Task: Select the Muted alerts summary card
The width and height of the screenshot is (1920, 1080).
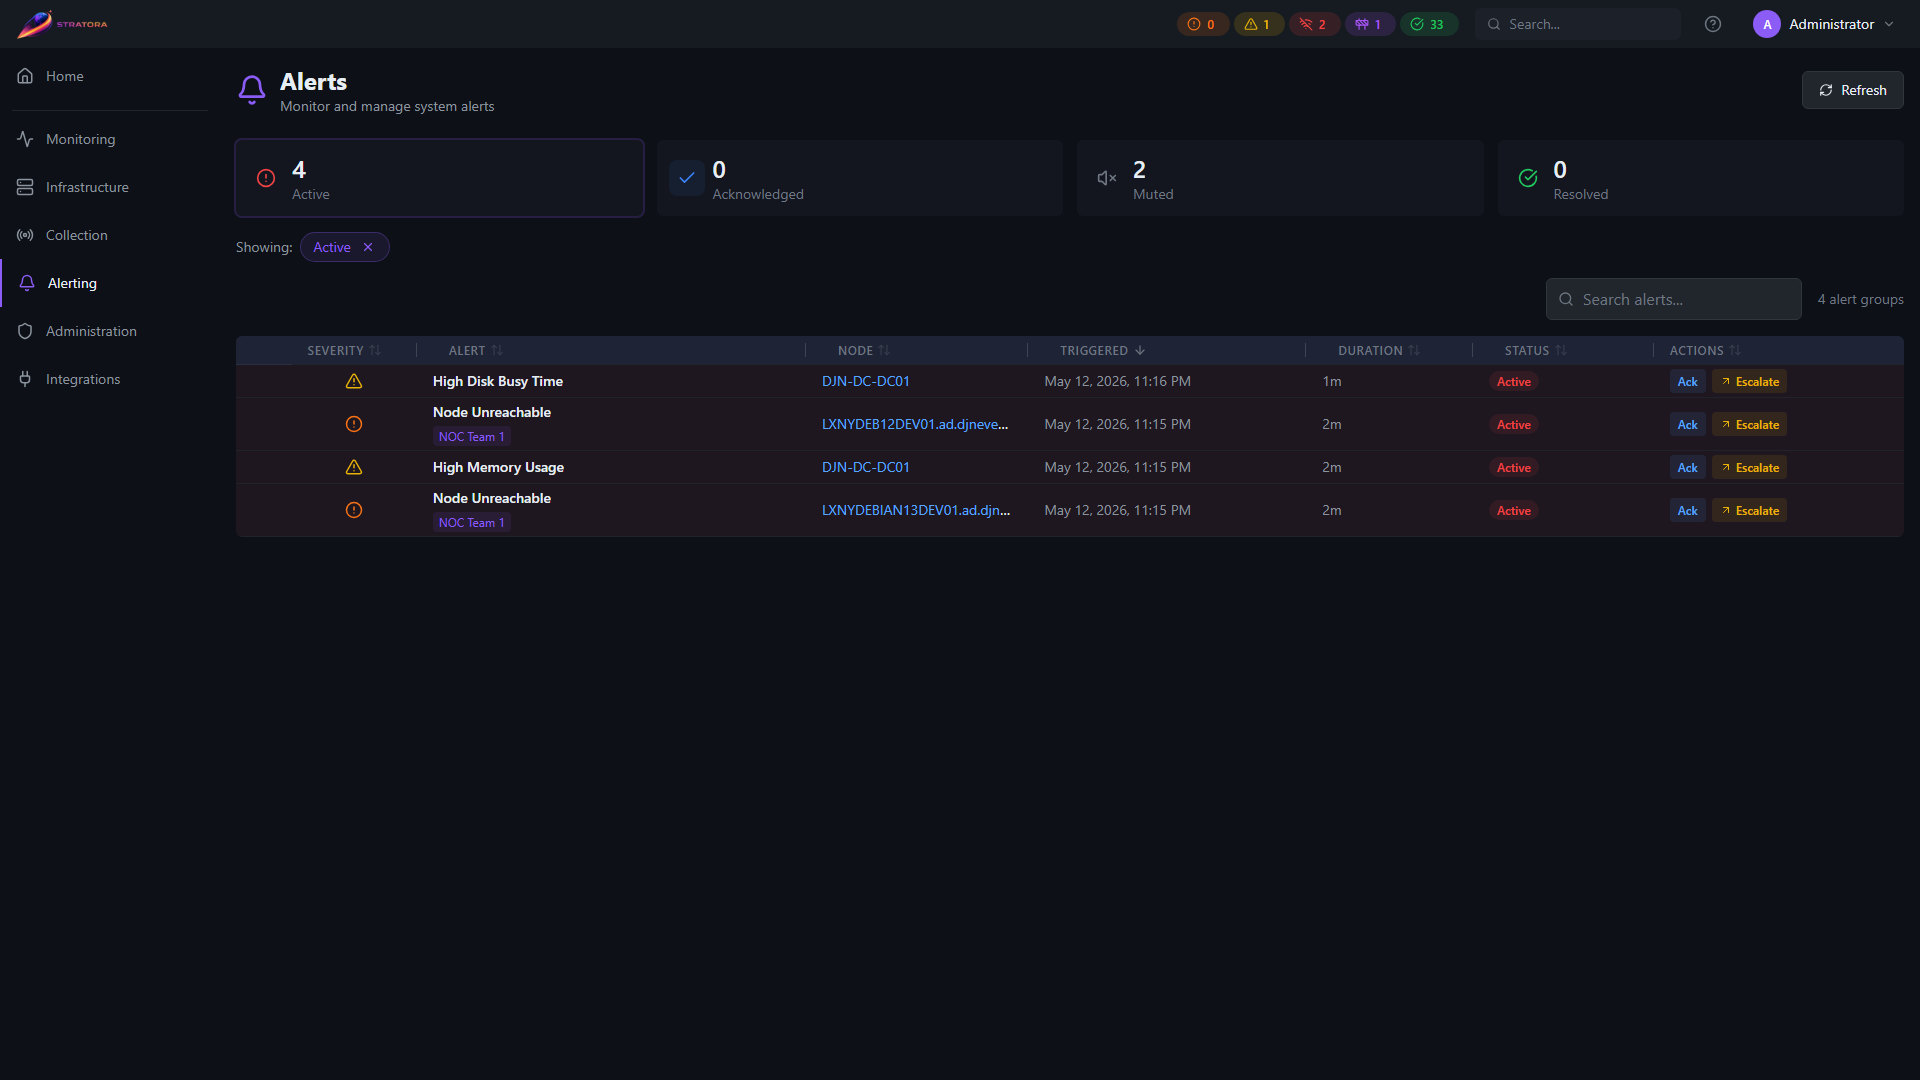Action: [1280, 178]
